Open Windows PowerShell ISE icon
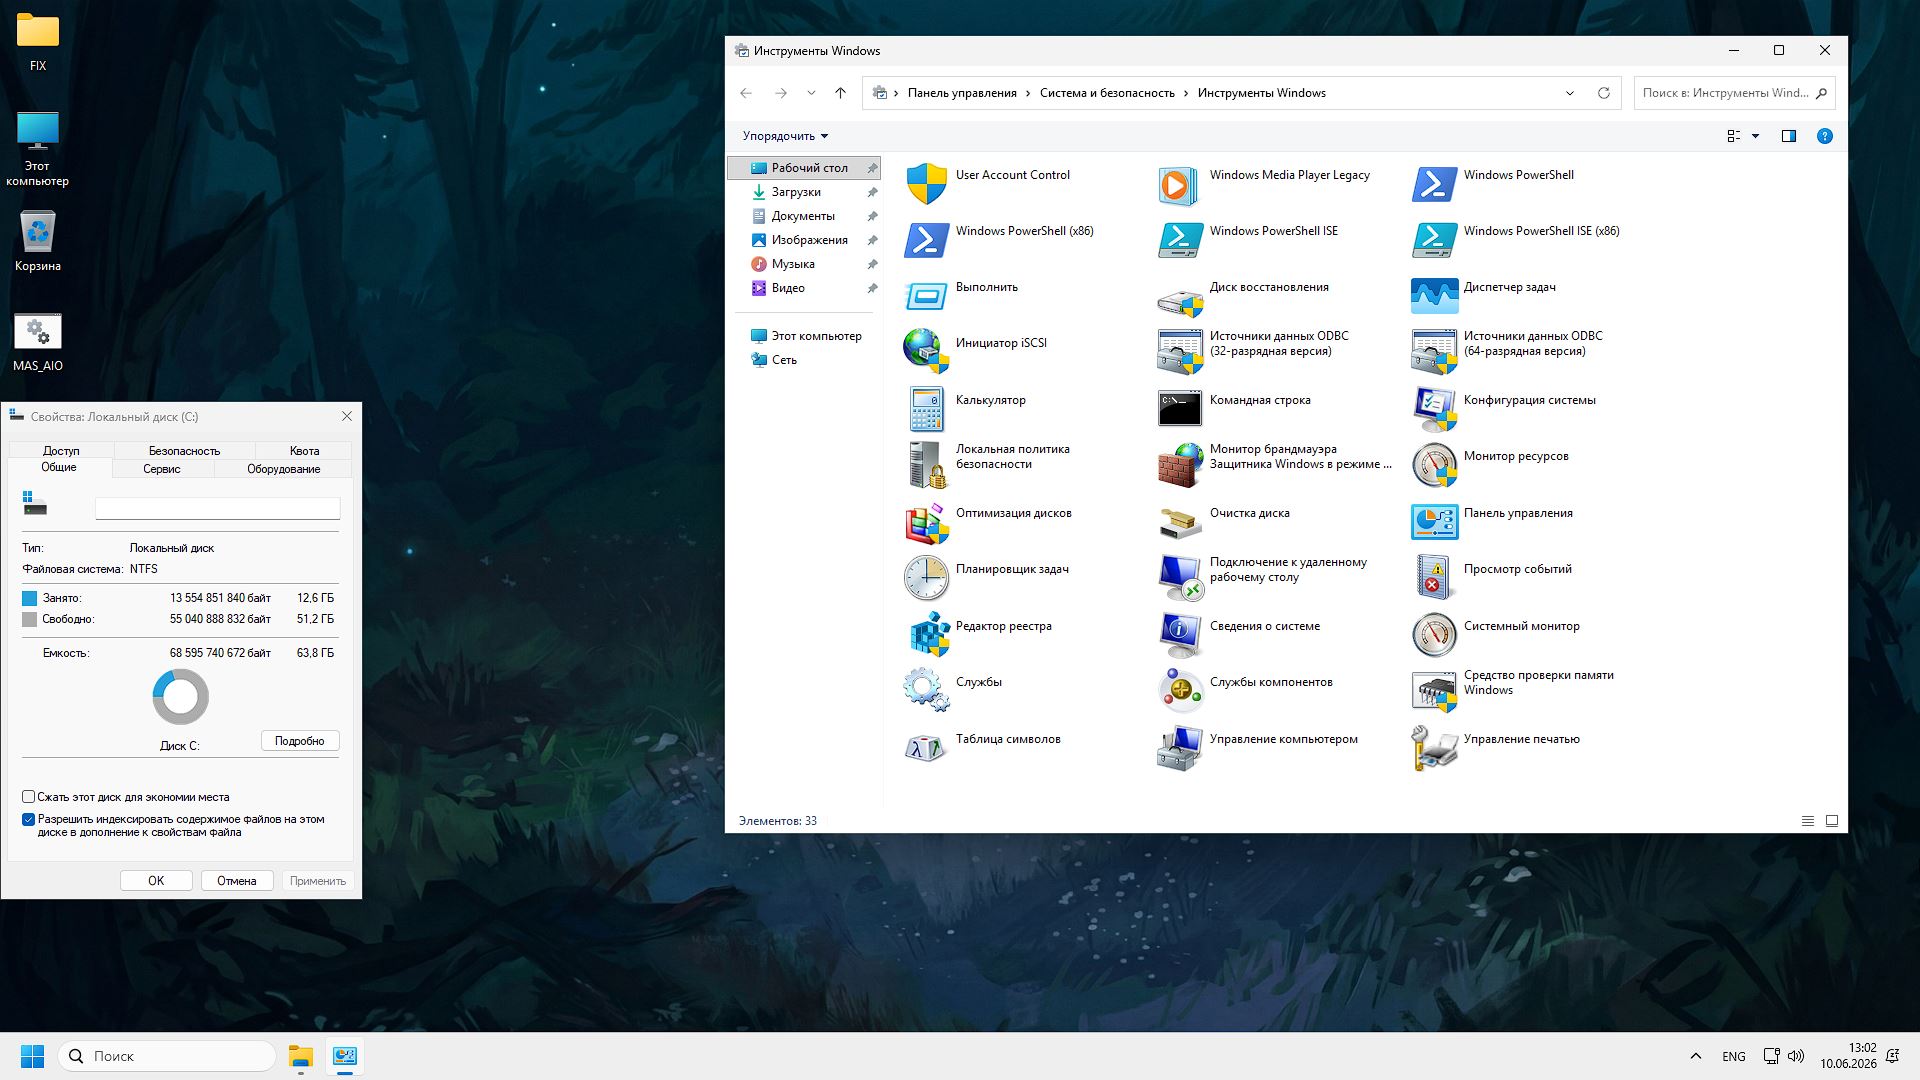Image resolution: width=1920 pixels, height=1080 pixels. [x=1180, y=240]
